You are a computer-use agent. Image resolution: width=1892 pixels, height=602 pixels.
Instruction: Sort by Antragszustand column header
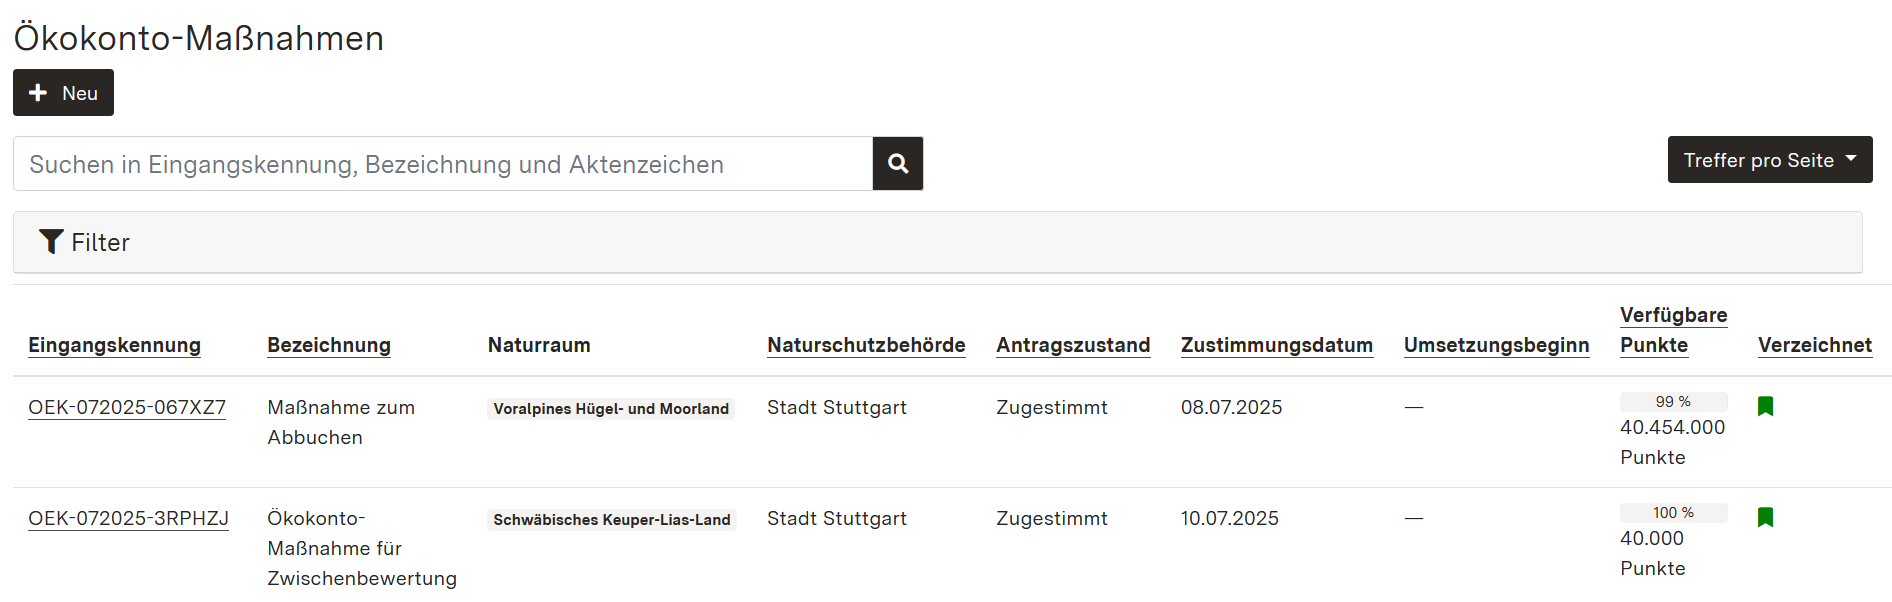pyautogui.click(x=1072, y=345)
